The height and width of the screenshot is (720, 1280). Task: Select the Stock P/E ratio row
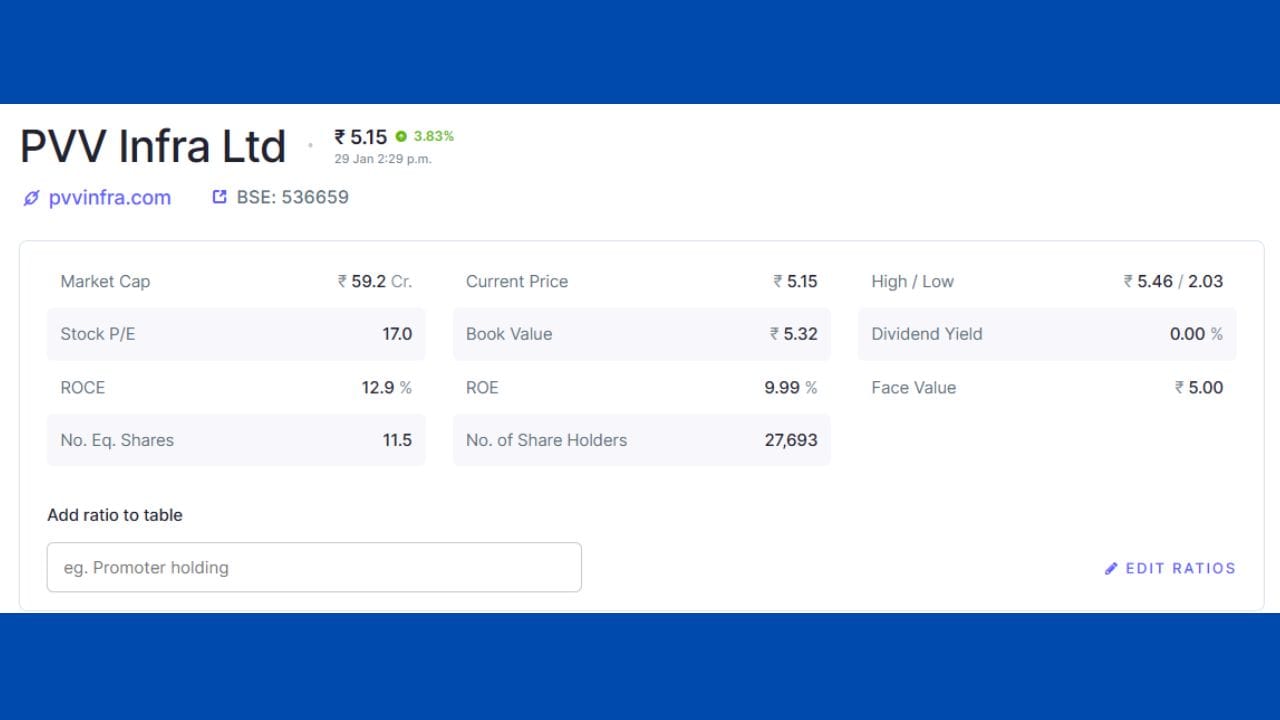click(x=236, y=334)
